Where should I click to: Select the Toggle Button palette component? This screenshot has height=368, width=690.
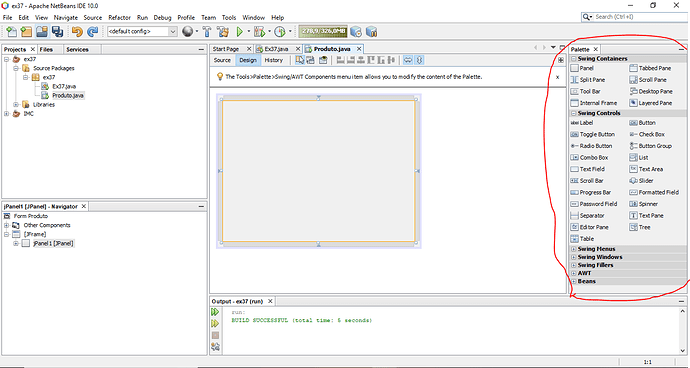coord(593,134)
